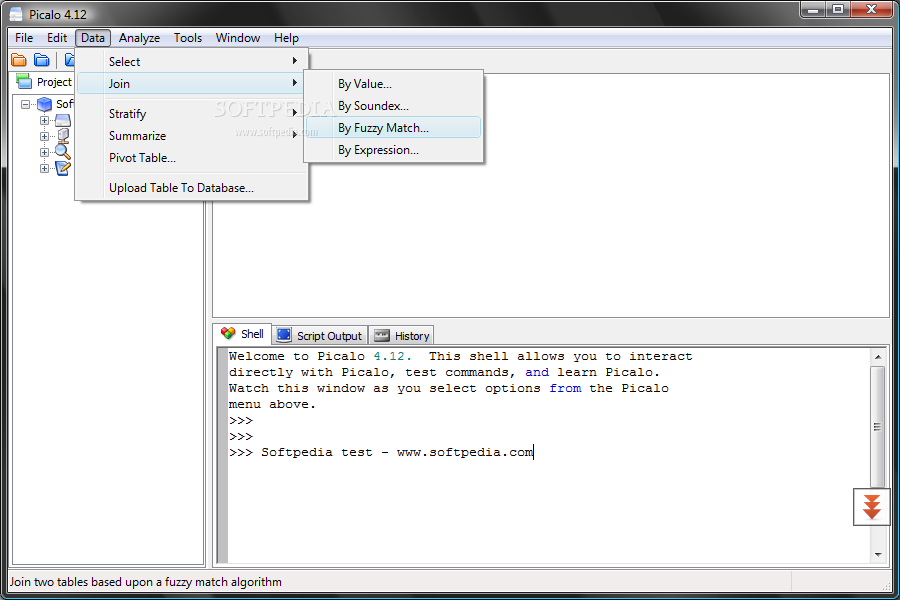
Task: Expand the network computer tree node
Action: (x=44, y=137)
